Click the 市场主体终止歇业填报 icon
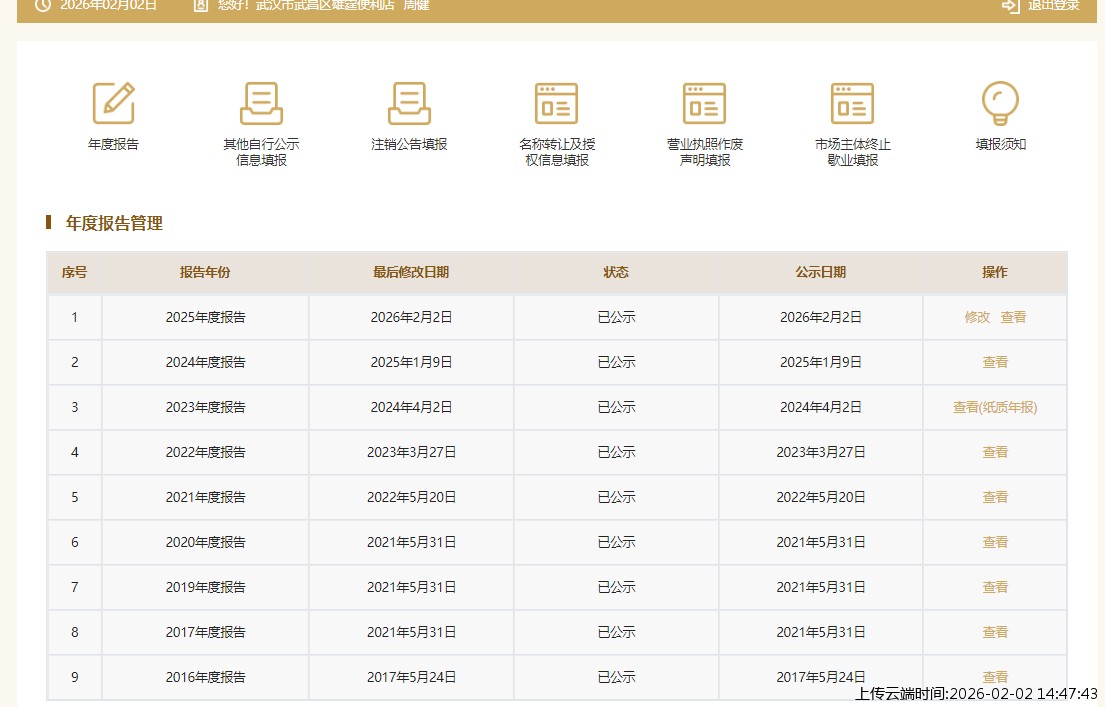1105x707 pixels. click(852, 103)
